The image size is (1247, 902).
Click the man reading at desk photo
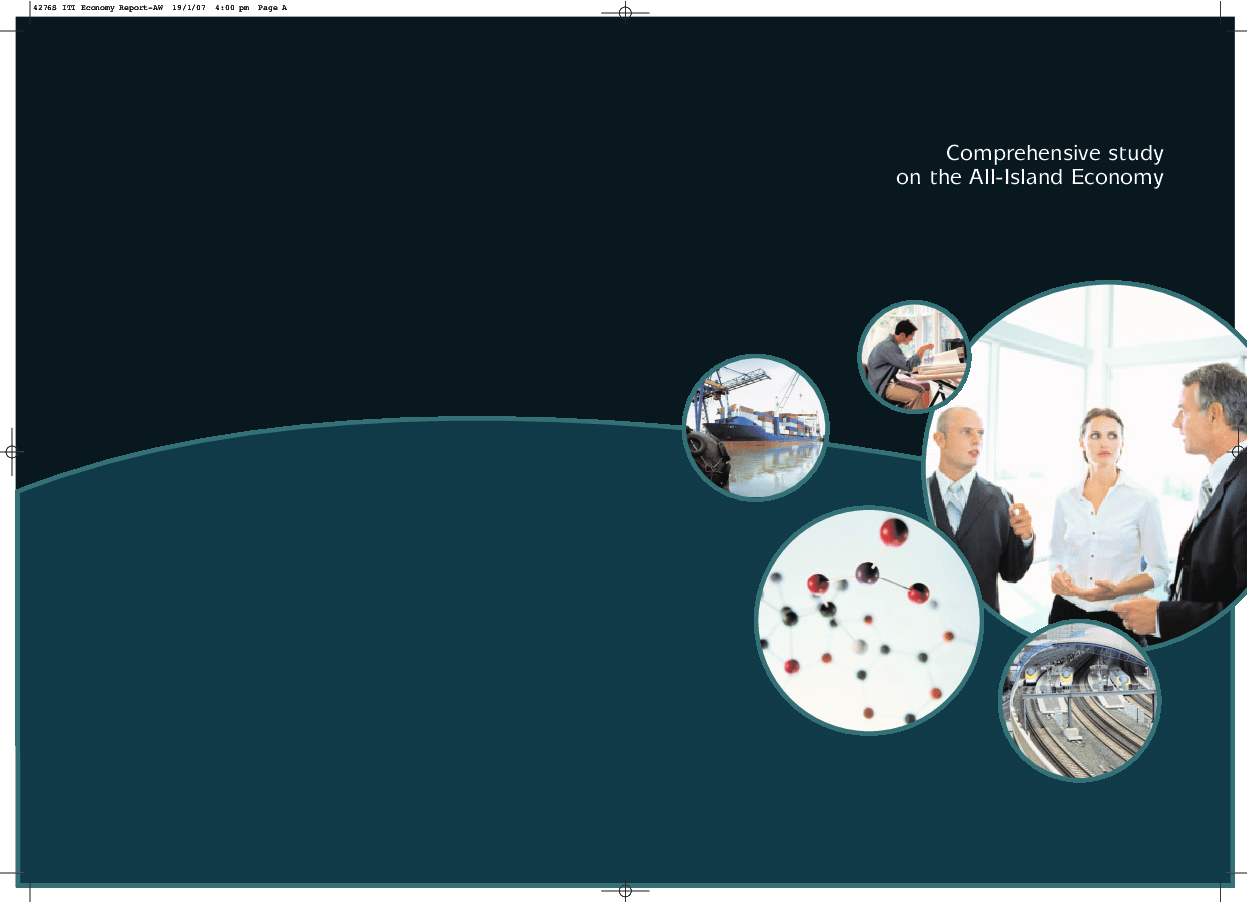pyautogui.click(x=913, y=356)
